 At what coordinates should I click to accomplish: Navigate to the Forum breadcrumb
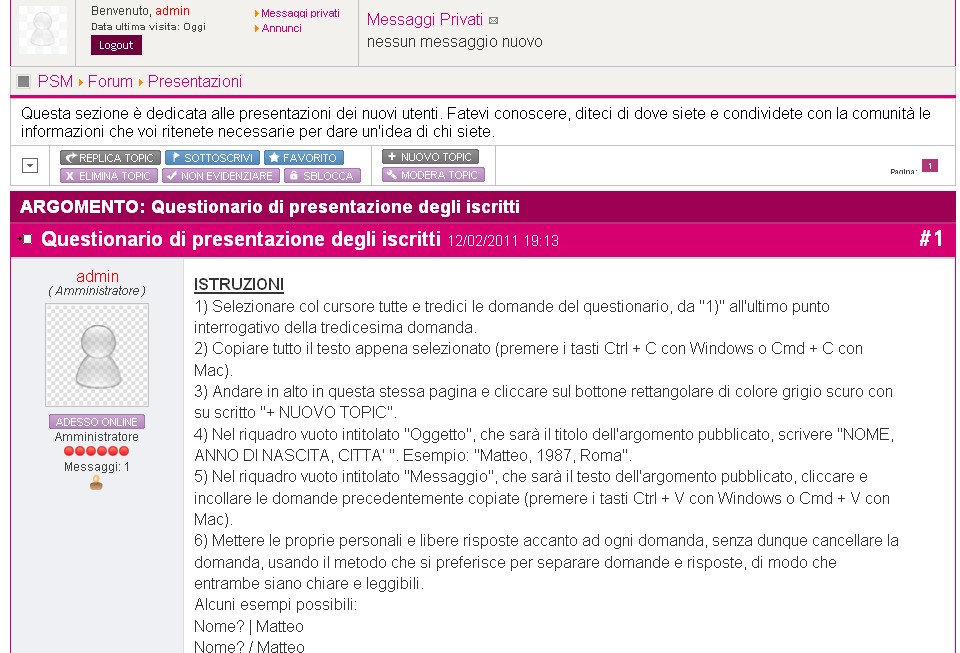pos(110,81)
